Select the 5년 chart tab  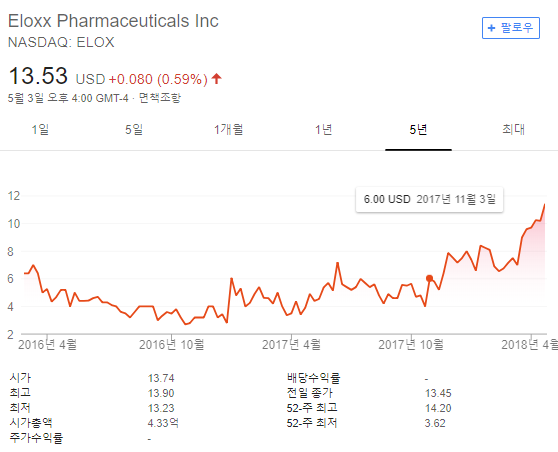(418, 130)
